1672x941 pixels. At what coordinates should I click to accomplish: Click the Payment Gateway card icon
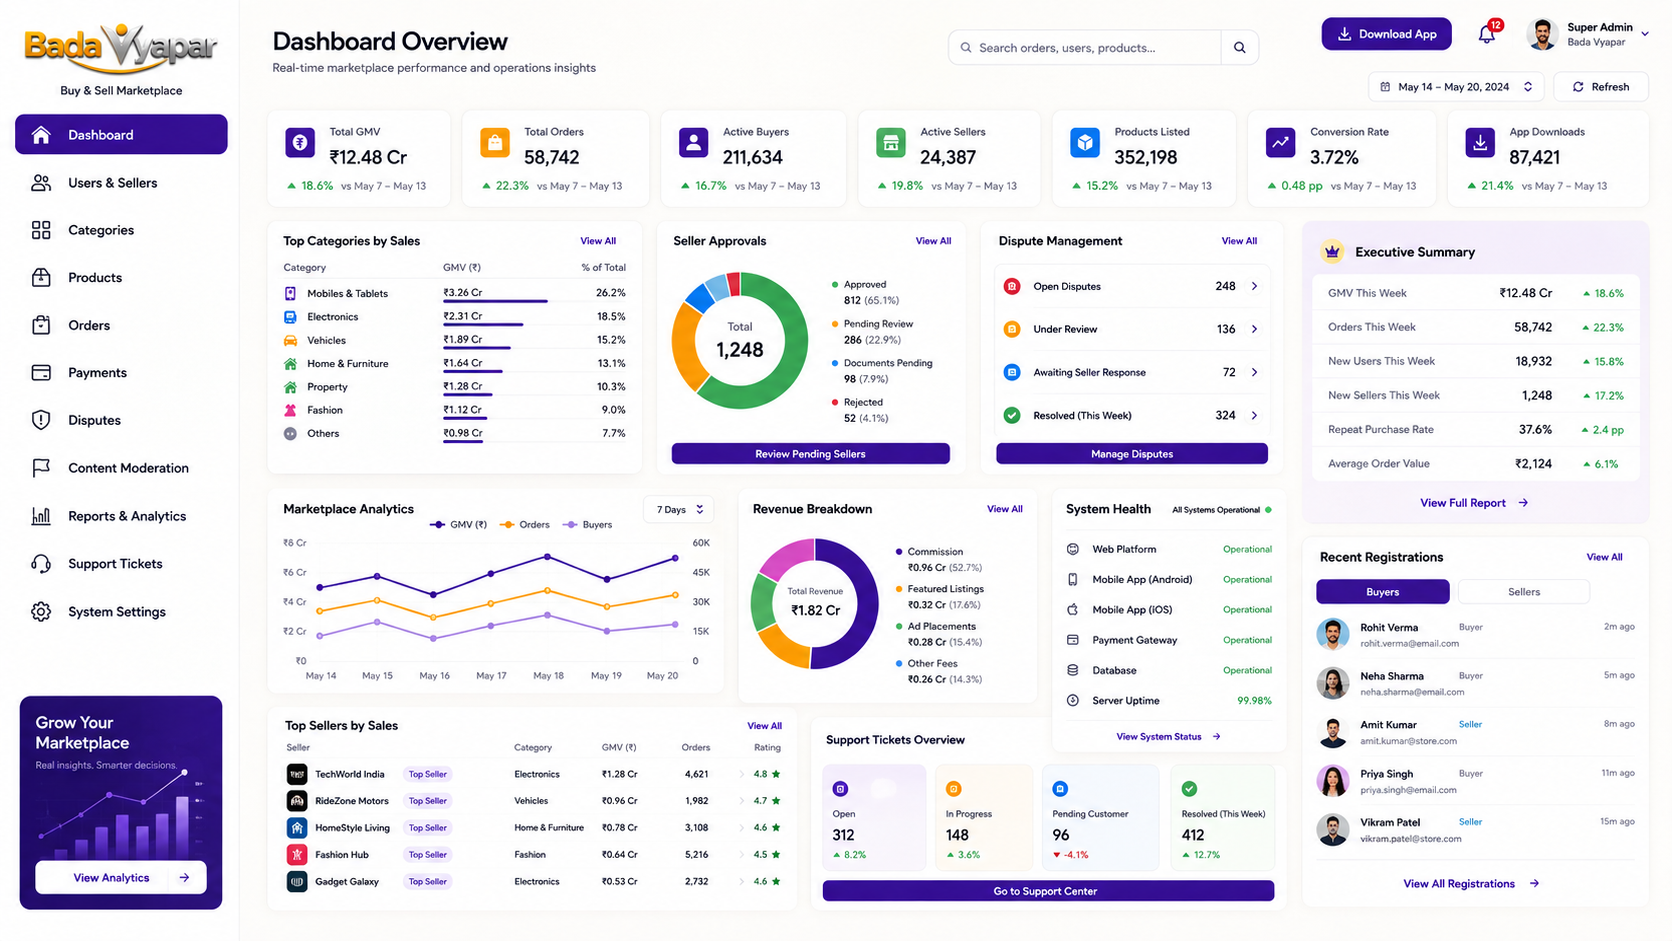point(1073,640)
